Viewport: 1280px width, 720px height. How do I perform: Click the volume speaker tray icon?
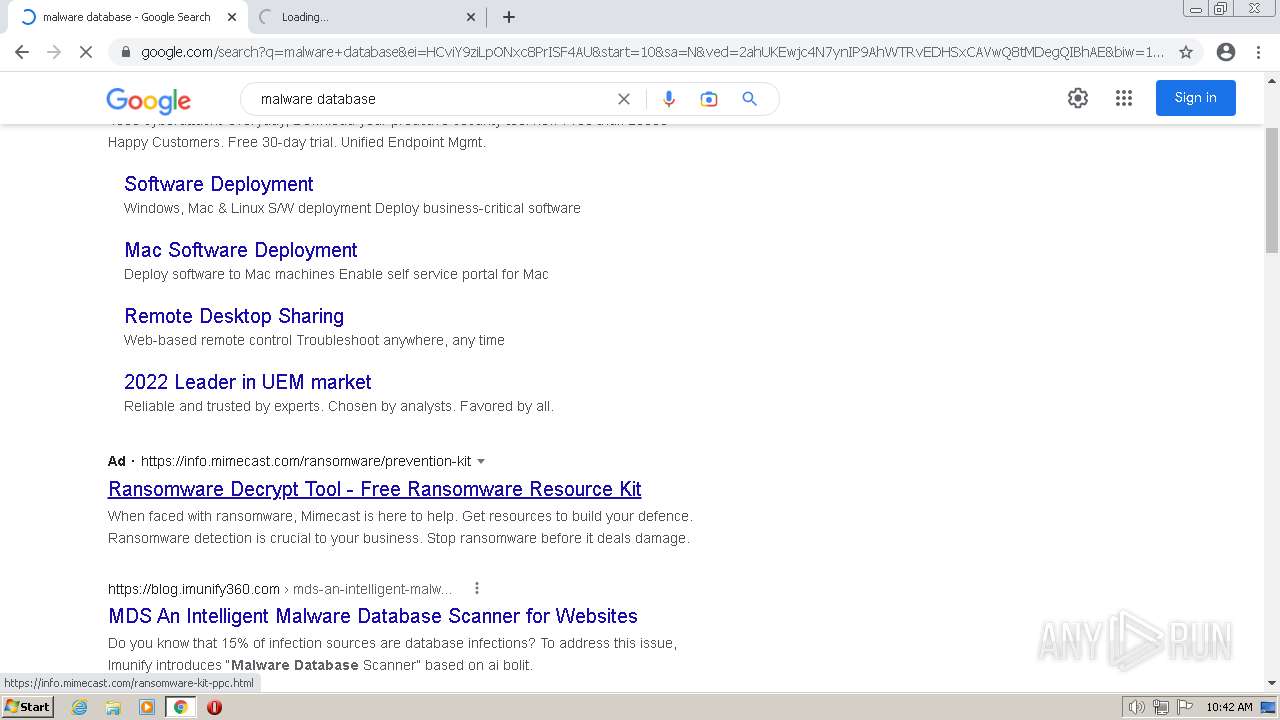coord(1137,707)
